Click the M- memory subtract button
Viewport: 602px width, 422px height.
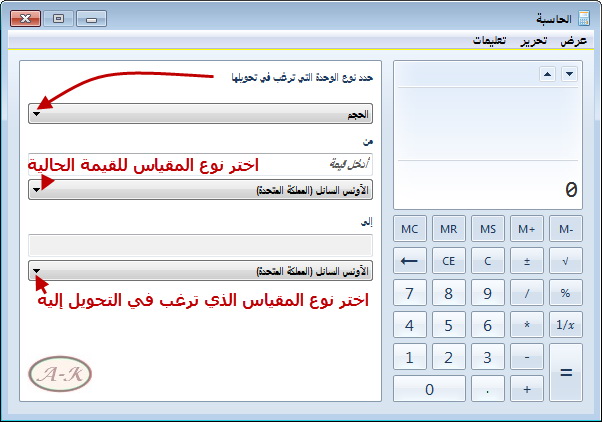pos(566,229)
